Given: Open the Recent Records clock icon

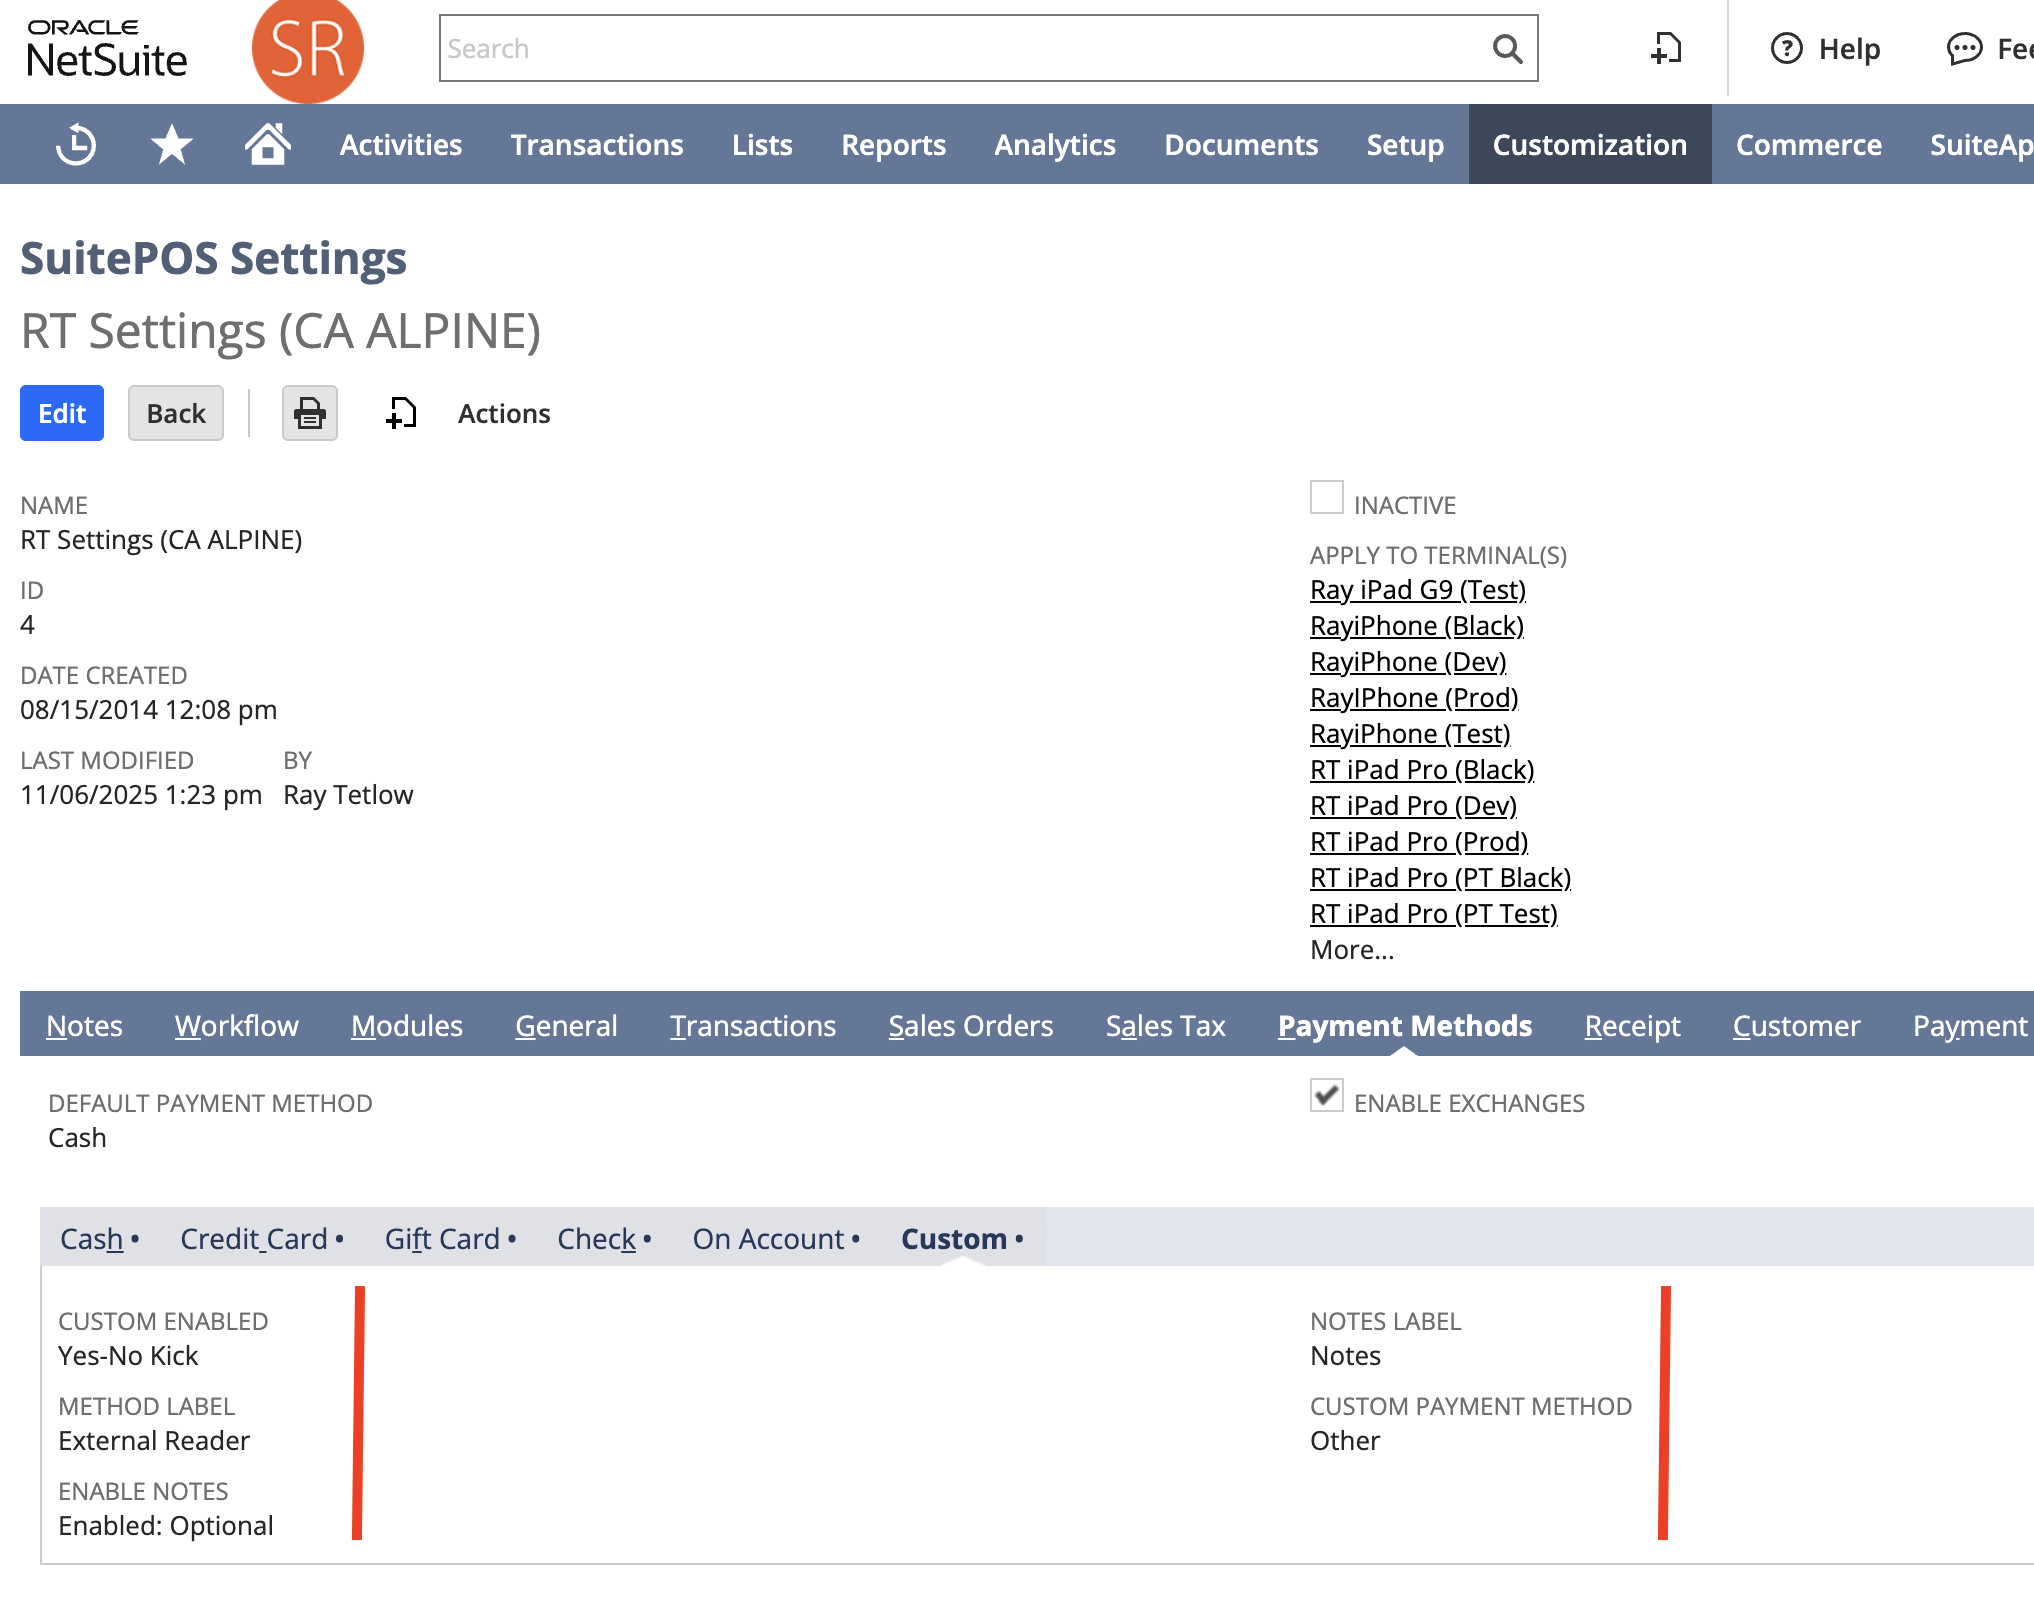Looking at the screenshot, I should pos(75,145).
